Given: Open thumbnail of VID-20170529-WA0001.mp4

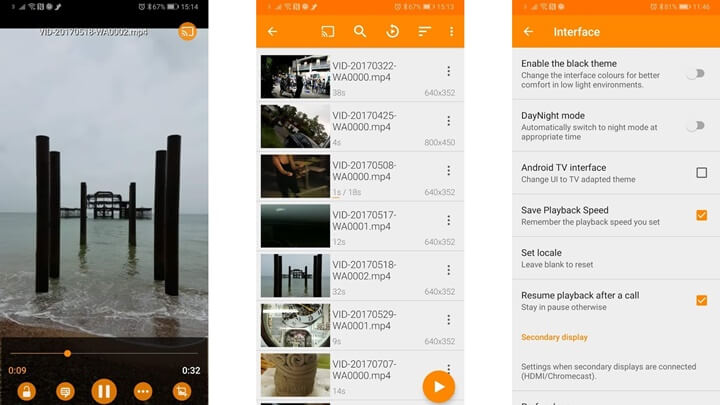Looking at the screenshot, I should pyautogui.click(x=295, y=325).
